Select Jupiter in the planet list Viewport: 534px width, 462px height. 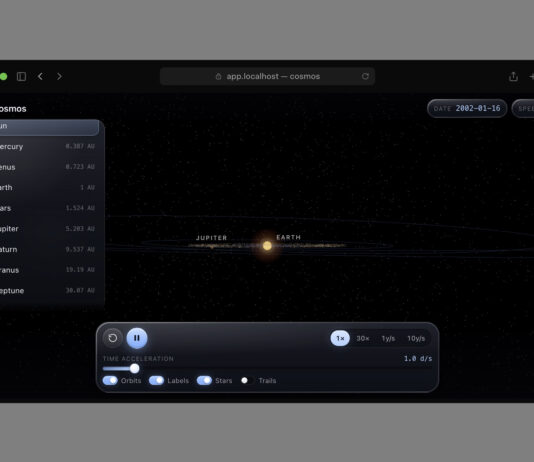click(x=48, y=229)
